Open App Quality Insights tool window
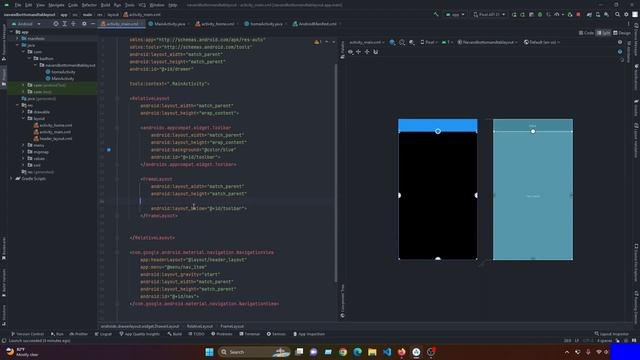 tap(139, 334)
